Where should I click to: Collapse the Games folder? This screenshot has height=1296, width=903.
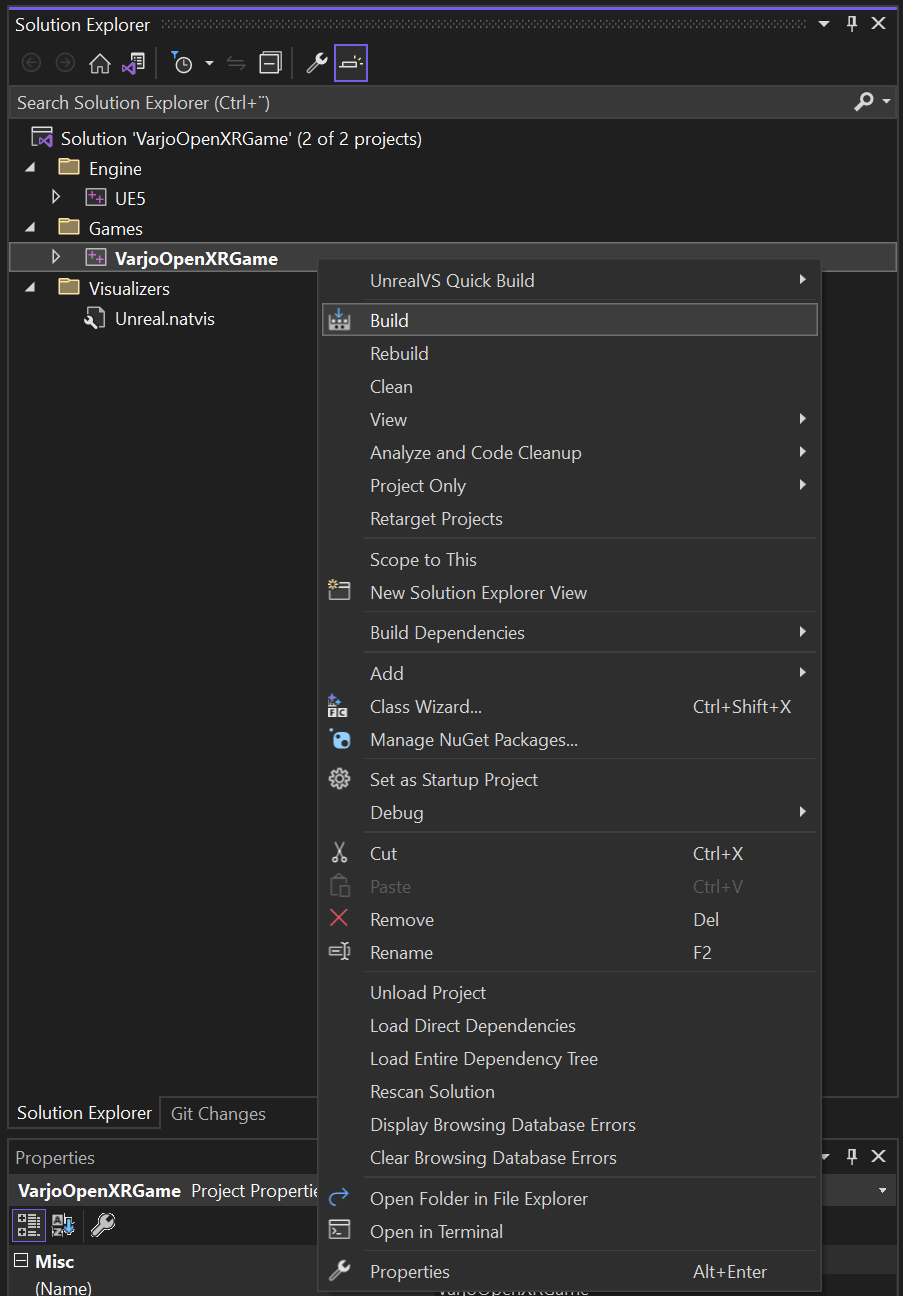[x=30, y=228]
